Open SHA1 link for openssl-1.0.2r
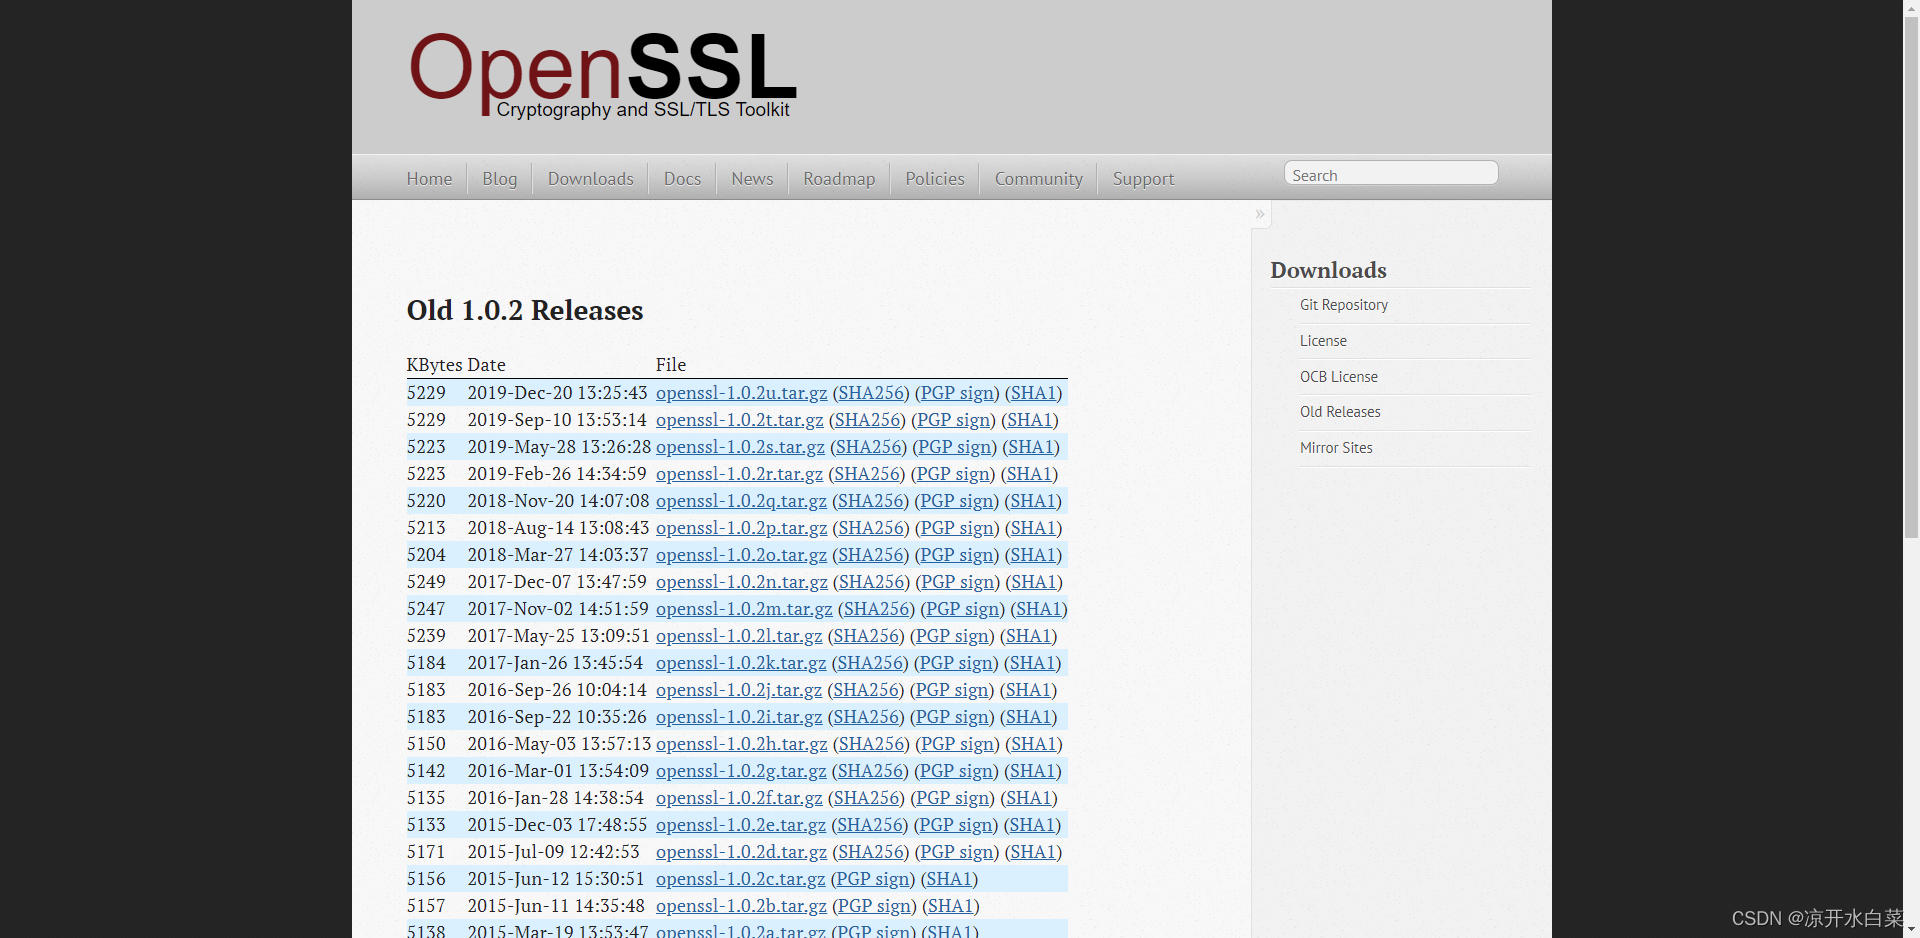Image resolution: width=1920 pixels, height=938 pixels. [1029, 474]
